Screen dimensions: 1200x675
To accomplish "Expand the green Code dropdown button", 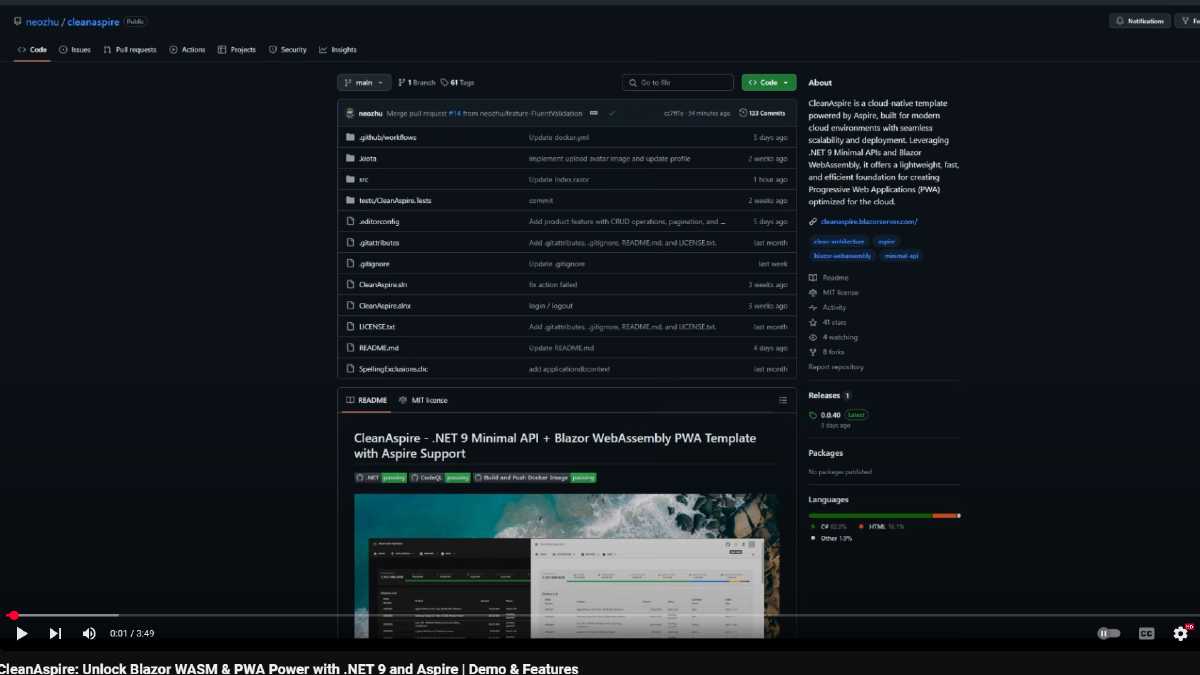I will (768, 83).
